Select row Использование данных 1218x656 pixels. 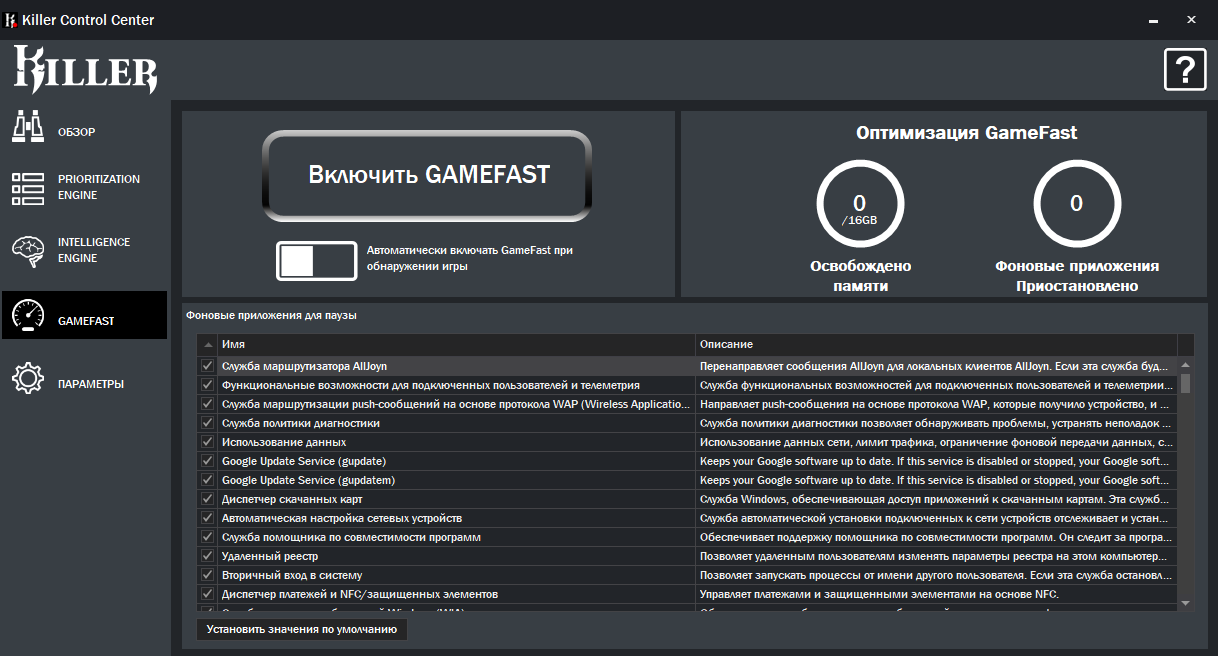[x=688, y=442]
